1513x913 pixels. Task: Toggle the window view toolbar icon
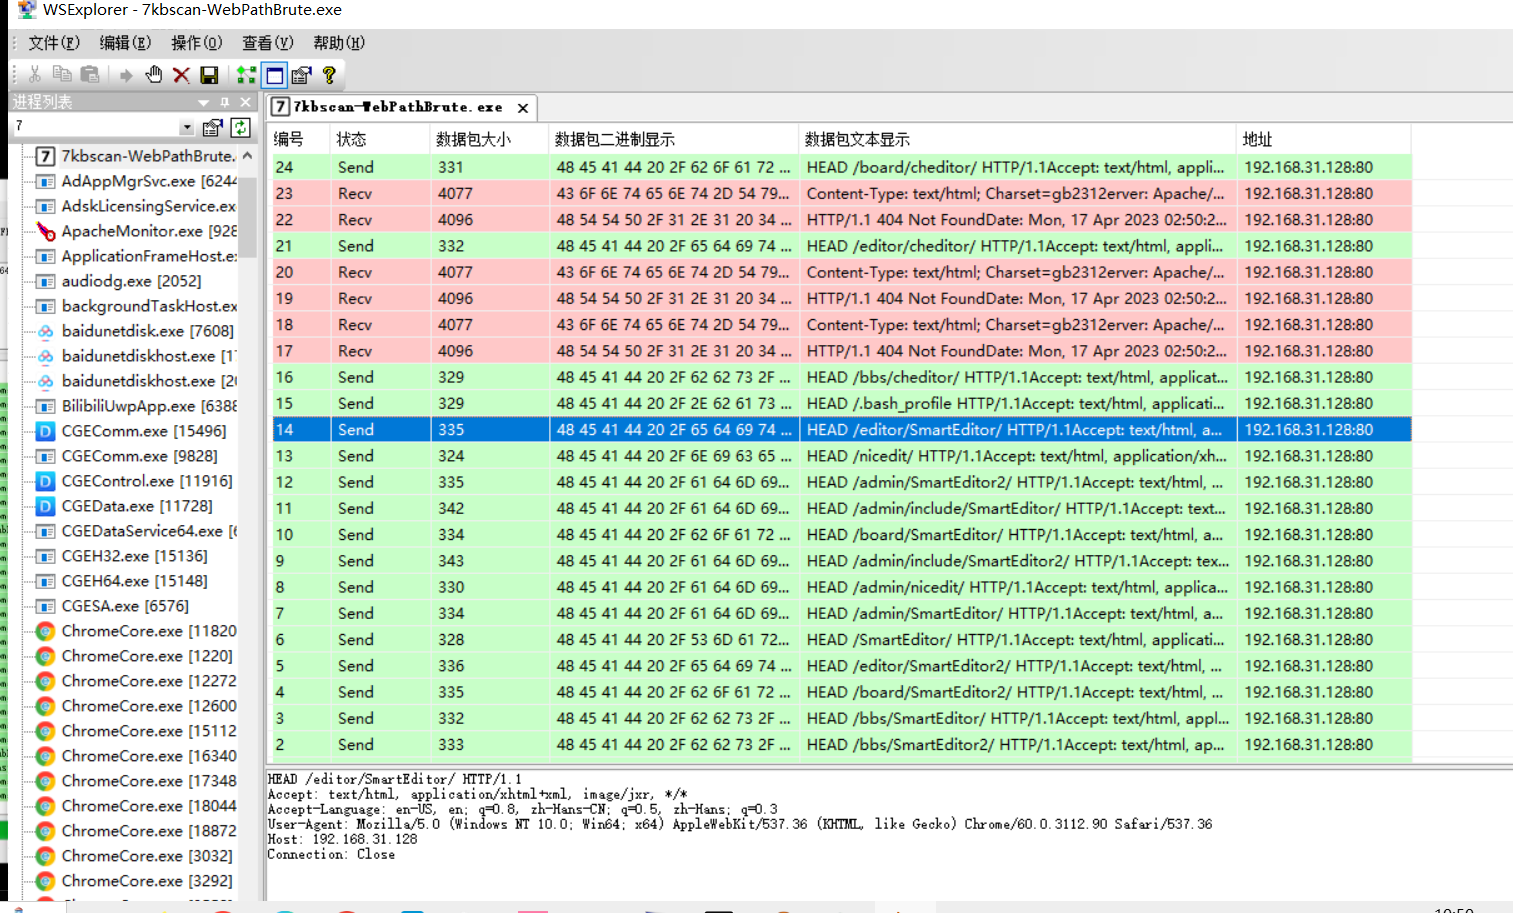(x=274, y=75)
